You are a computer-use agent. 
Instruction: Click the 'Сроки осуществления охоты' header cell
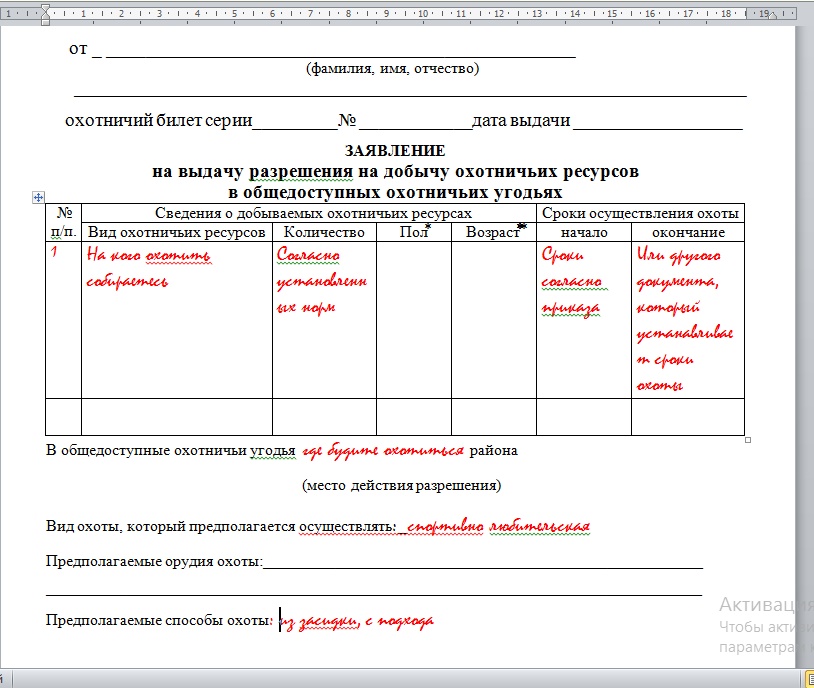pyautogui.click(x=640, y=213)
